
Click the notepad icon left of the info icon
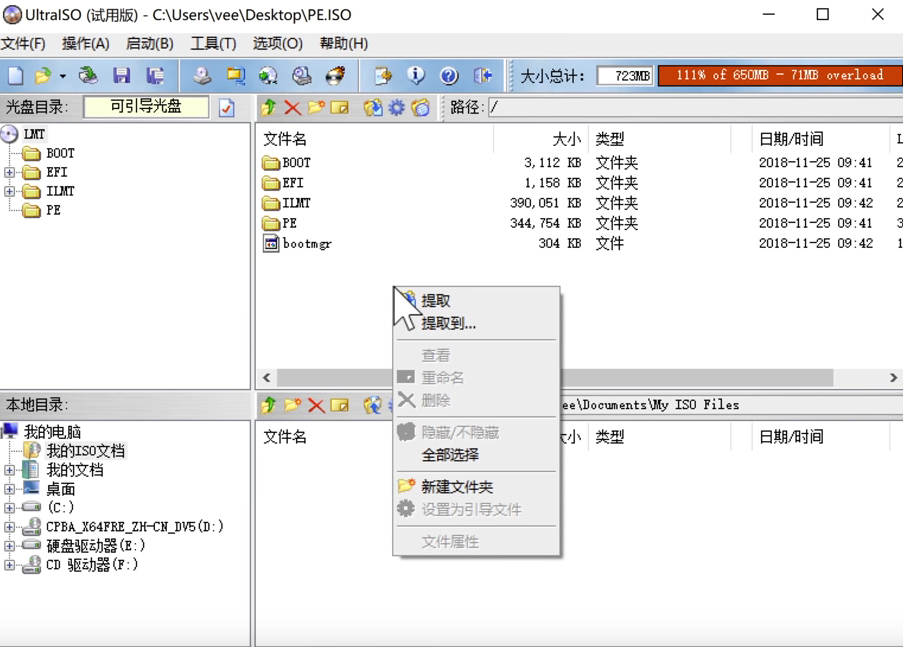point(382,75)
